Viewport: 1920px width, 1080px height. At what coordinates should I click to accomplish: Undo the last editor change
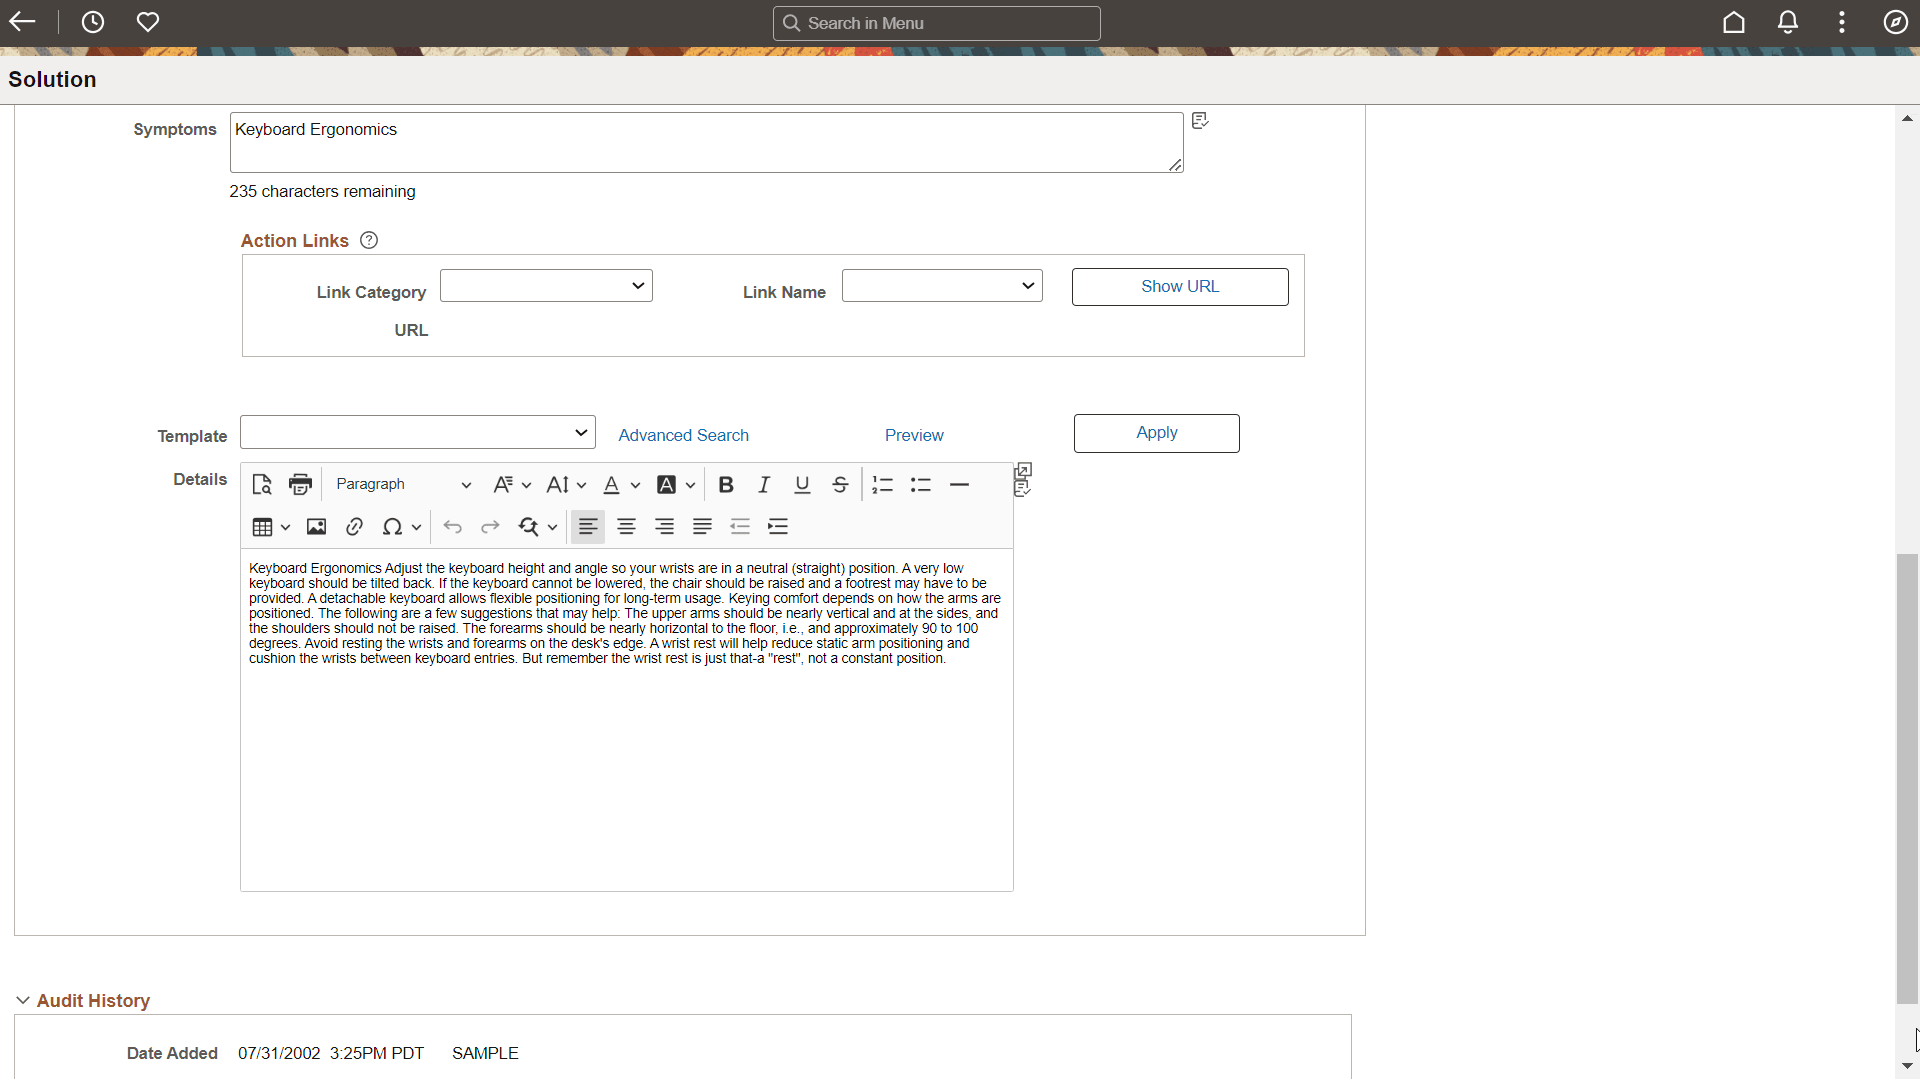tap(452, 527)
